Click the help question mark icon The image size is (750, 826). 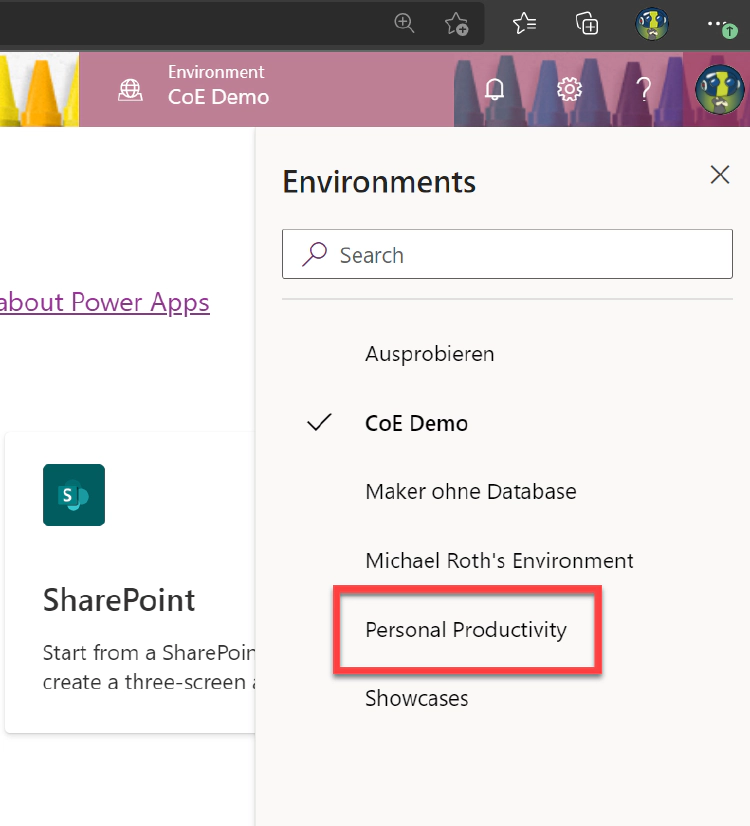point(644,90)
